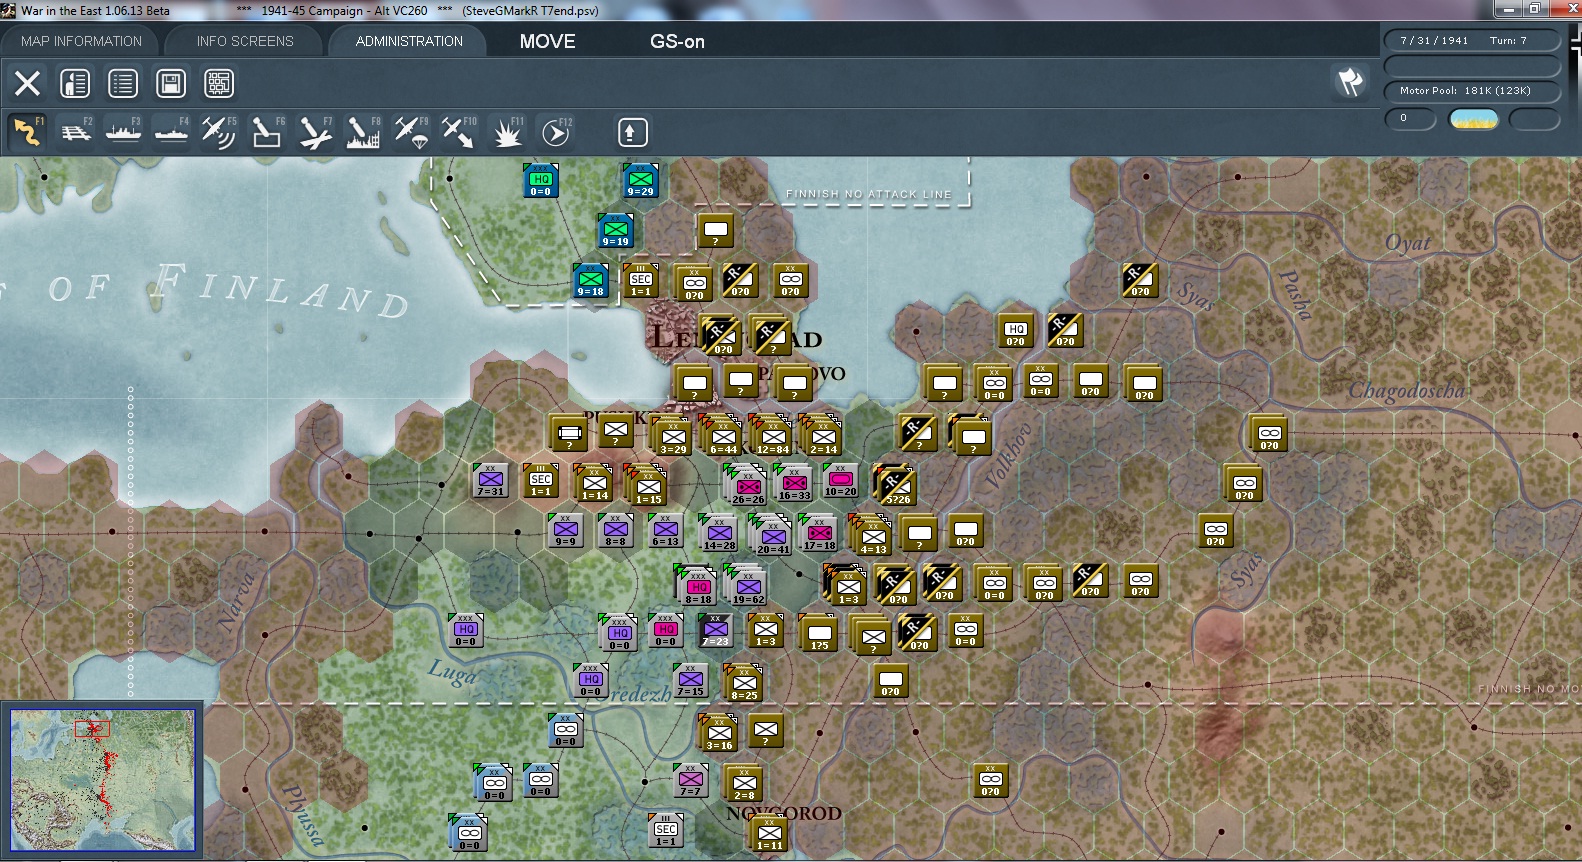The height and width of the screenshot is (862, 1582).
Task: Select the Finnish unit counter 9=19
Action: tap(615, 231)
